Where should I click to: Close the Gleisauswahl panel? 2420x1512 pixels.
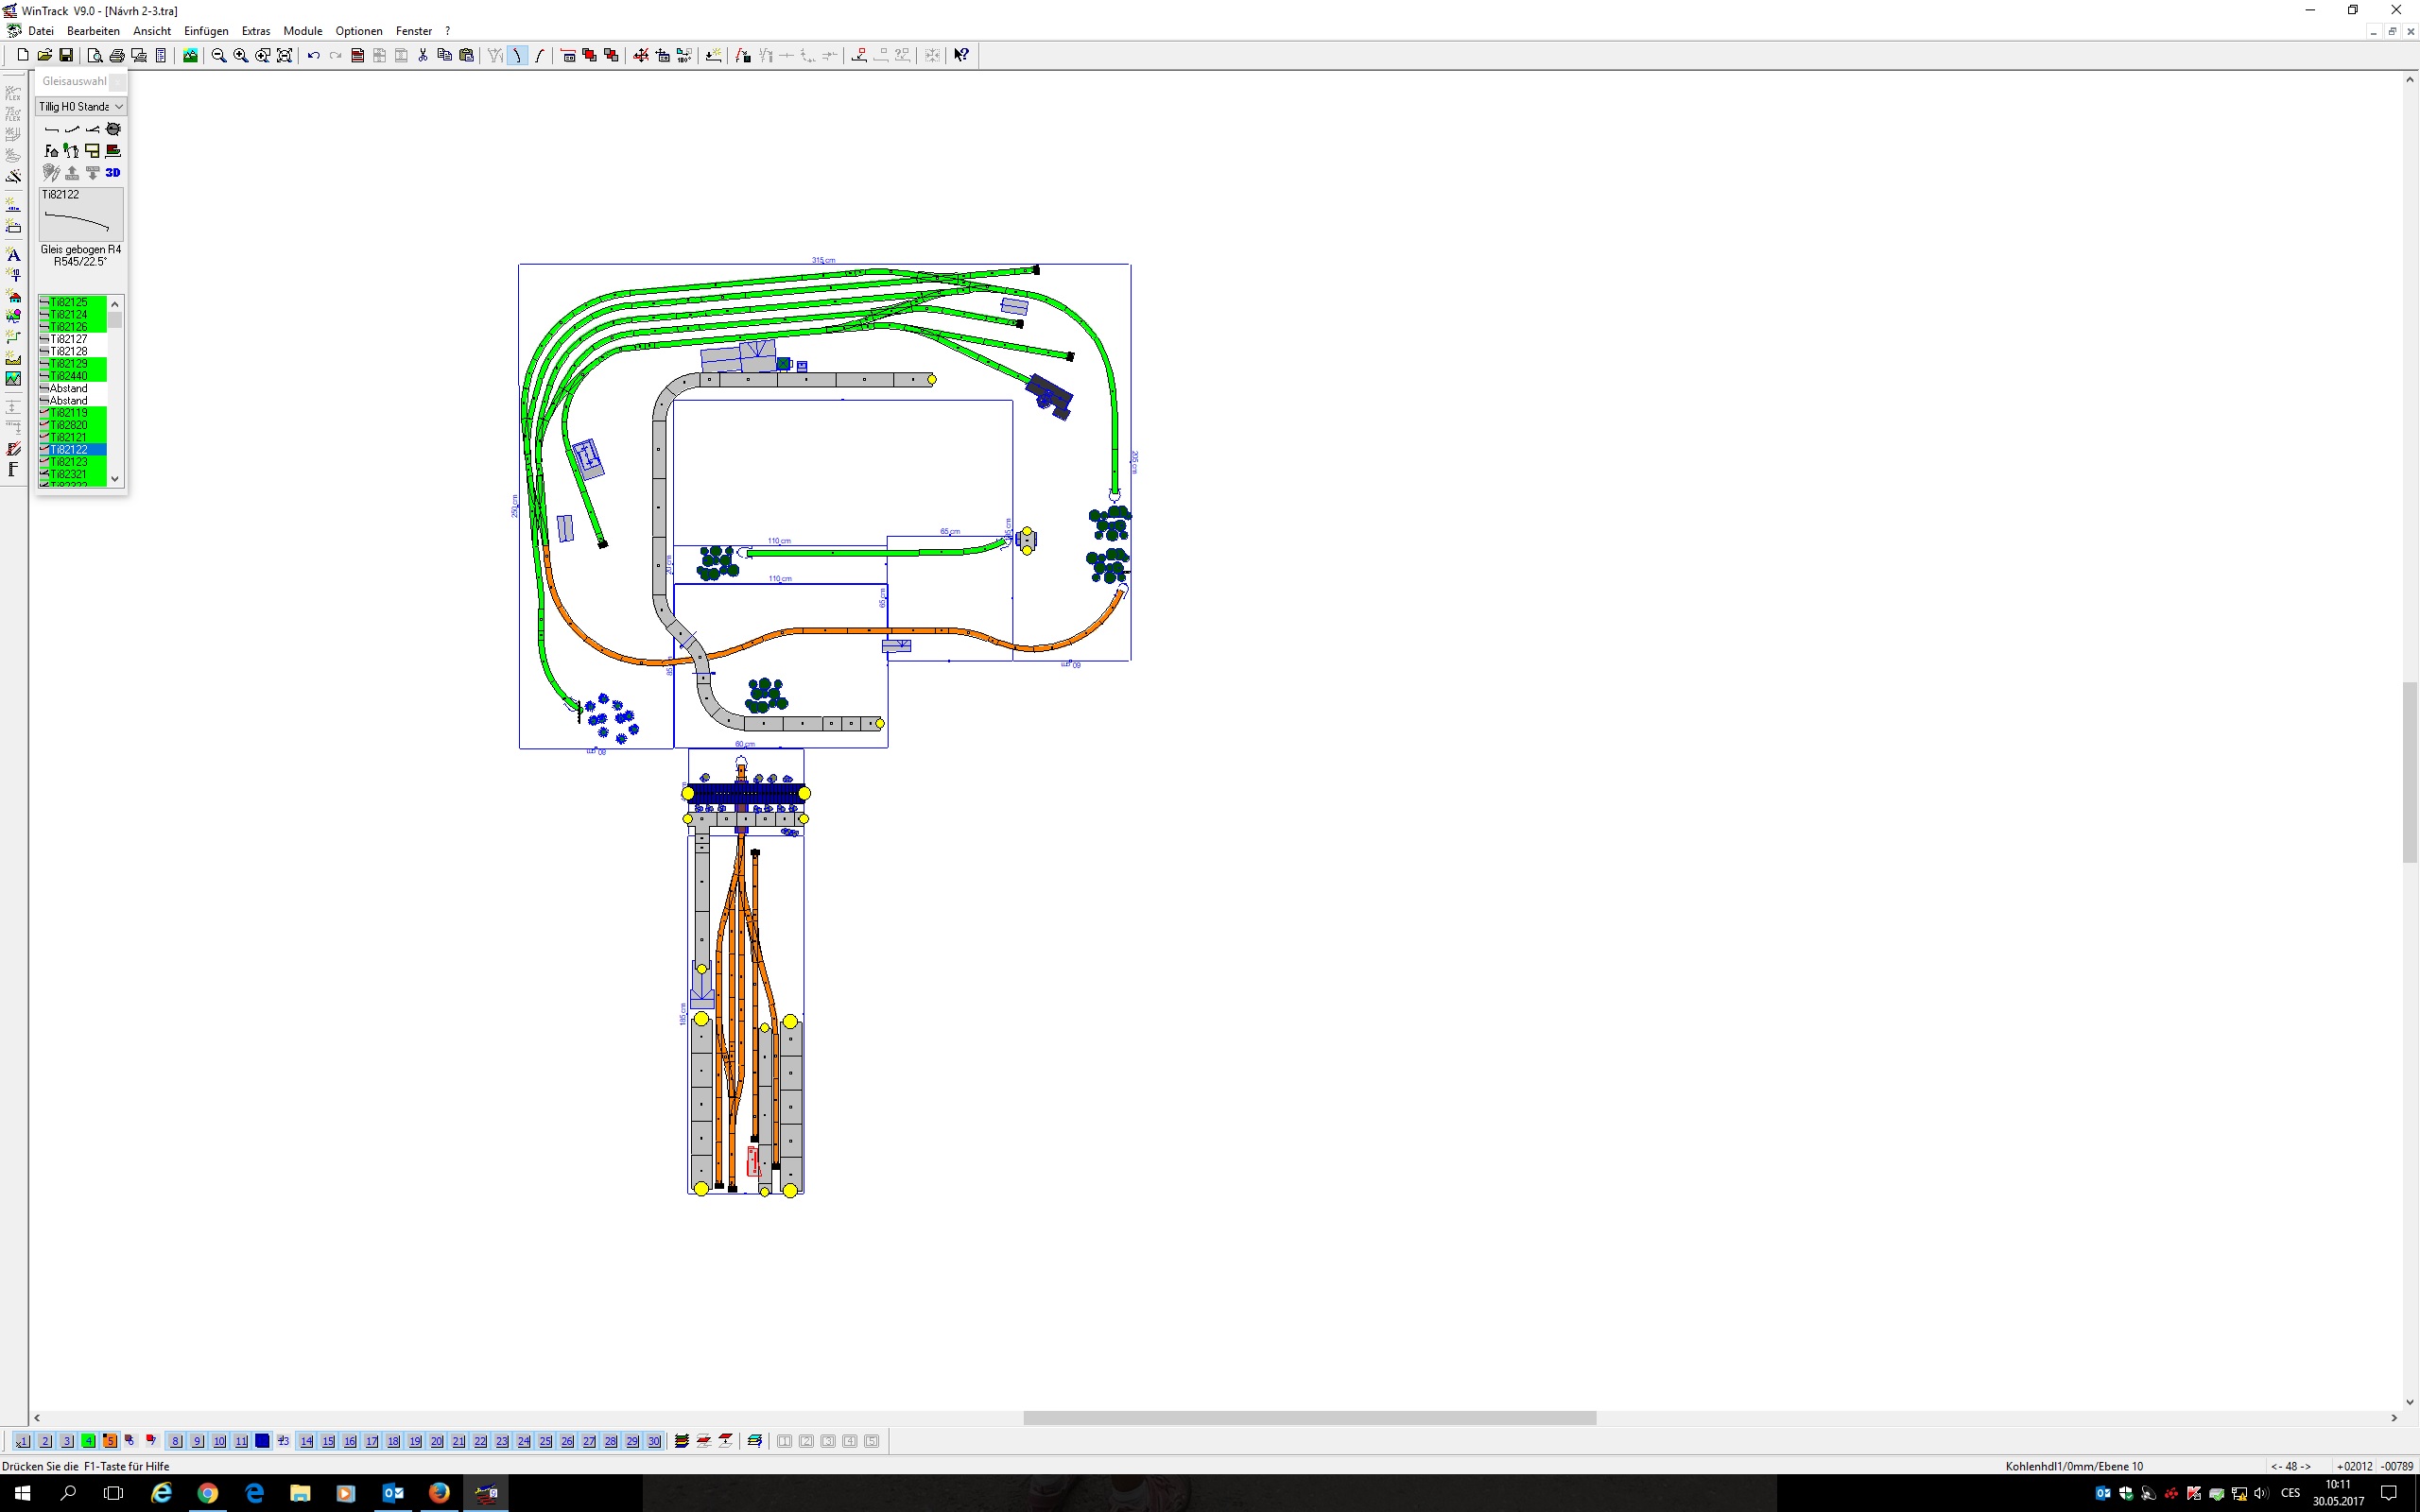[118, 81]
